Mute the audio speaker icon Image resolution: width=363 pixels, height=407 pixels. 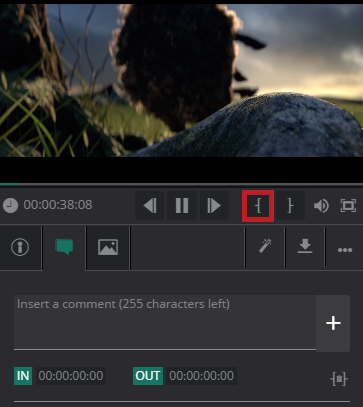coord(321,206)
